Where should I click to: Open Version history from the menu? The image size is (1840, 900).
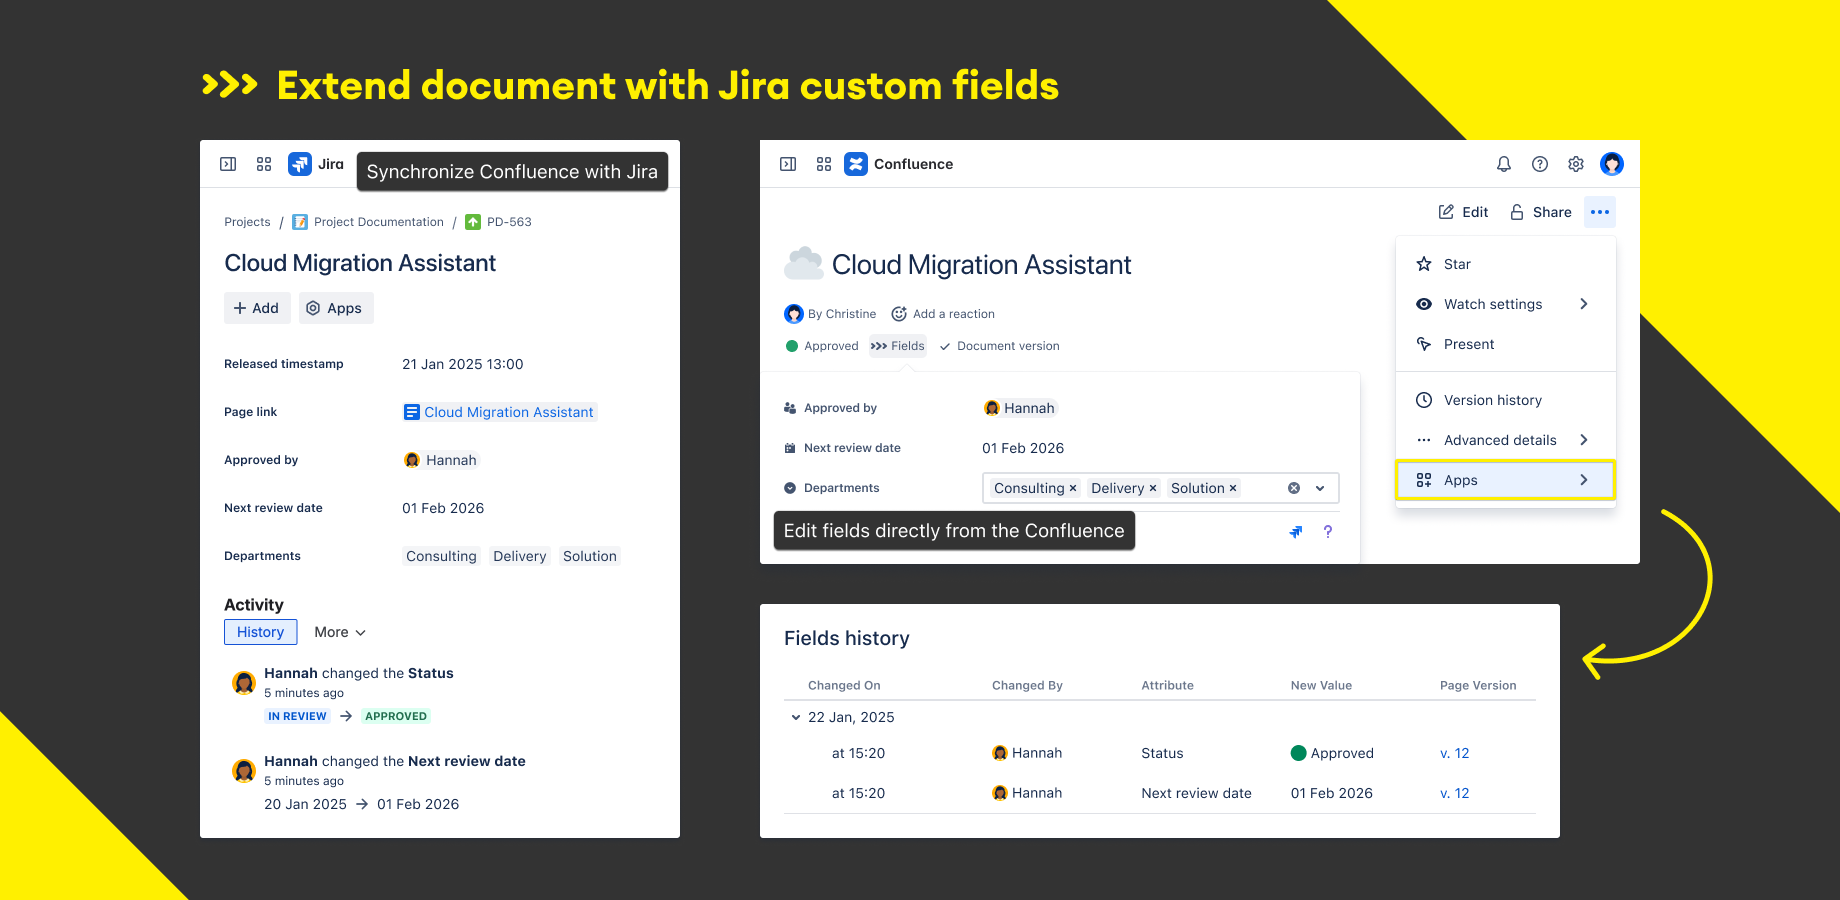tap(1506, 400)
